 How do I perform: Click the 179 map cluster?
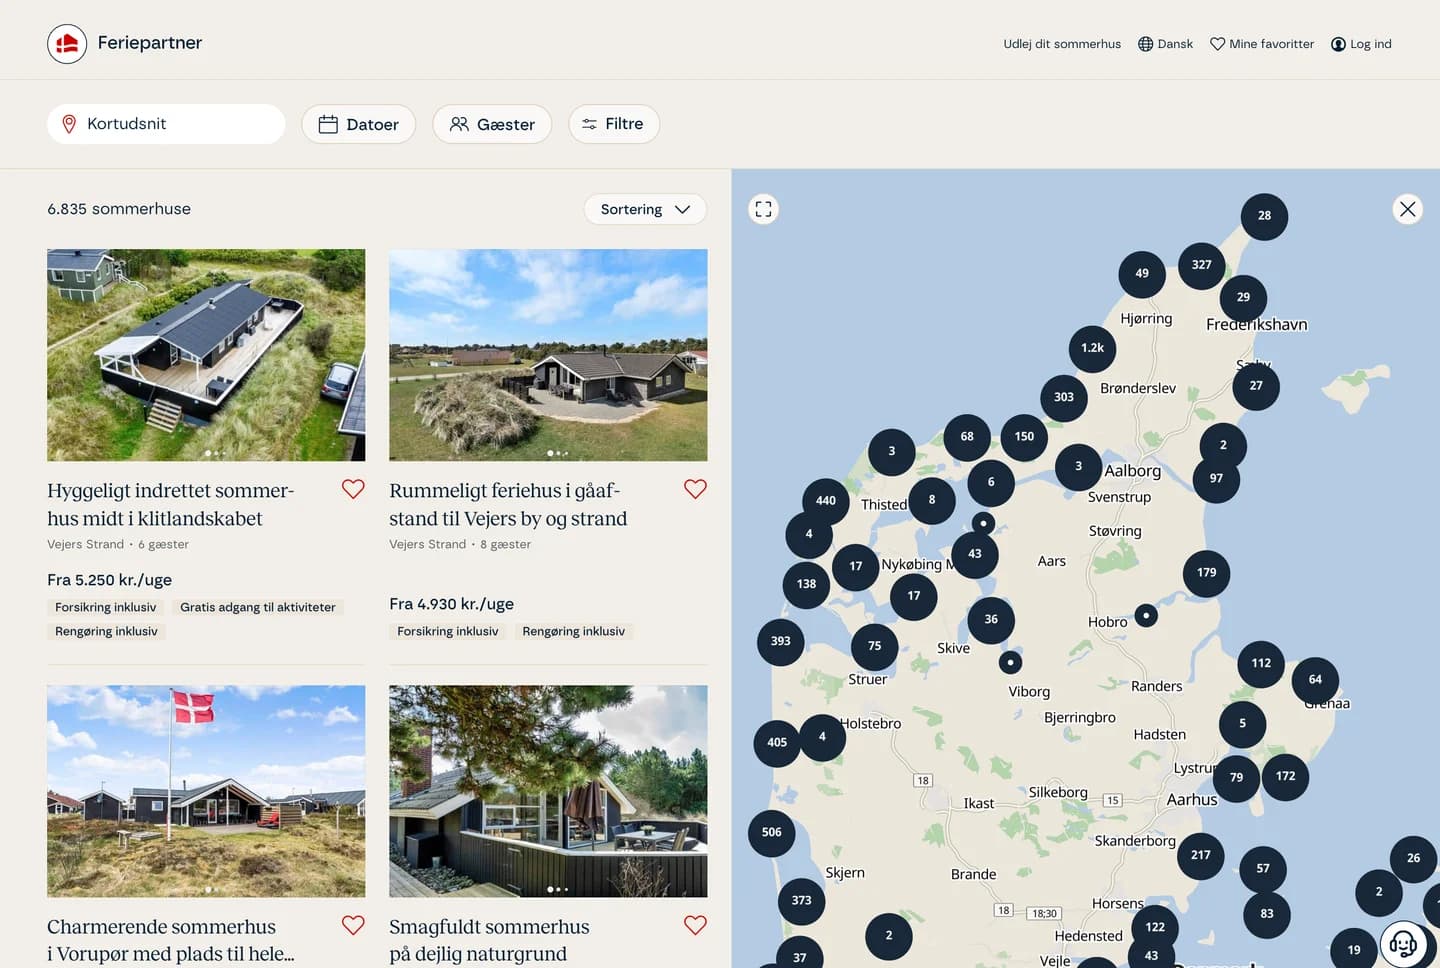pos(1207,573)
